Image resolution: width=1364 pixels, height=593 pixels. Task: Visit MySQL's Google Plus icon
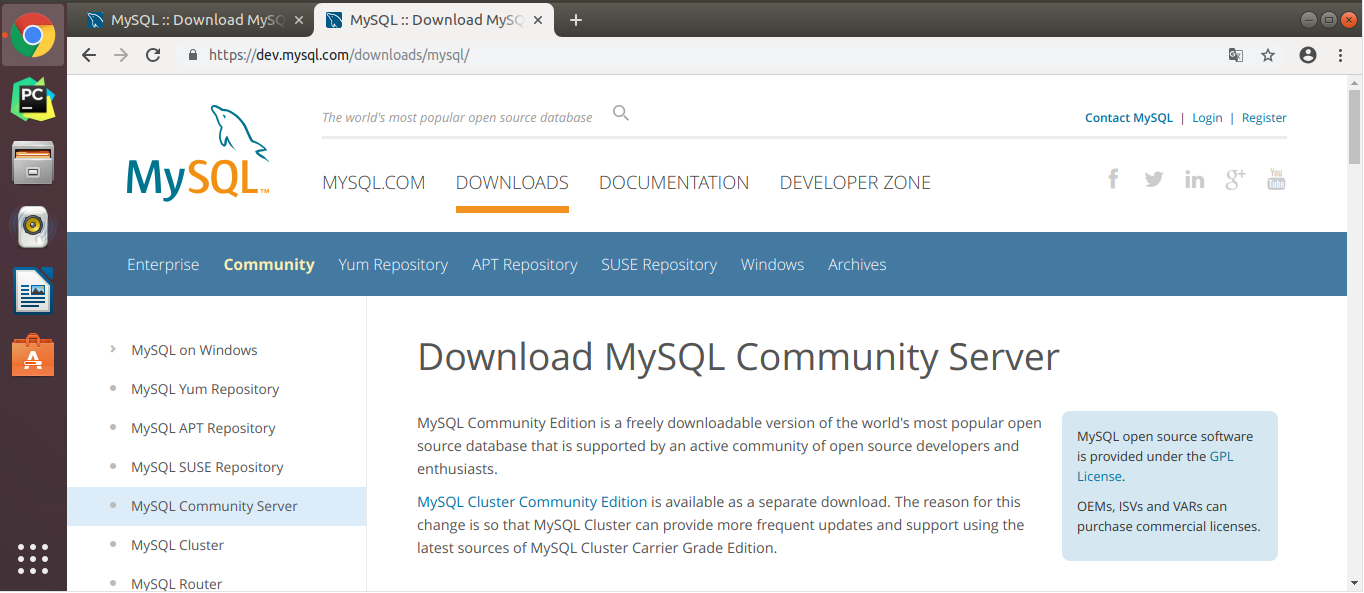point(1236,179)
